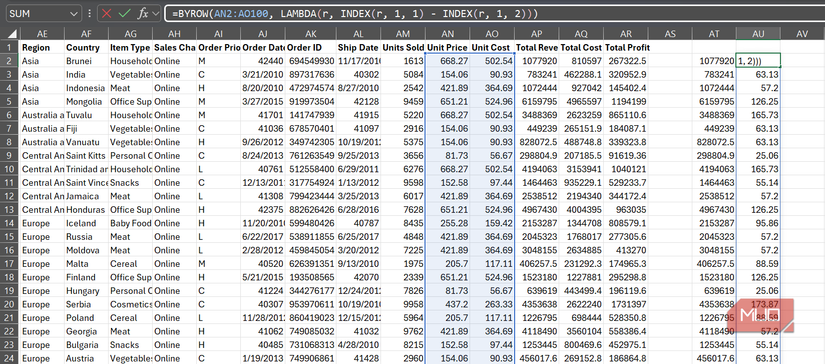The image size is (825, 364).
Task: Select the Snacks cell in Bulgaria row
Action: pos(130,345)
